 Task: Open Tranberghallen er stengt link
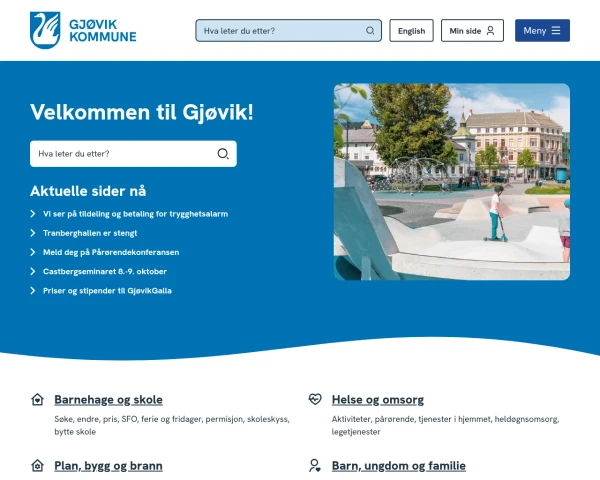pos(90,233)
